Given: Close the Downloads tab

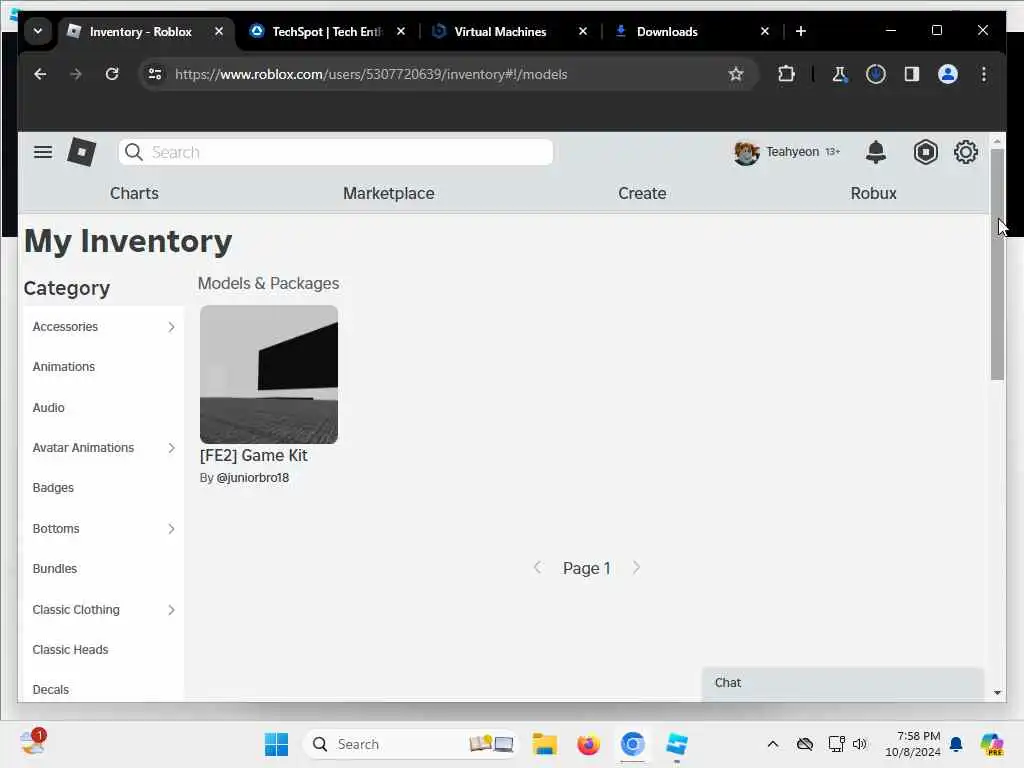Looking at the screenshot, I should pyautogui.click(x=765, y=31).
